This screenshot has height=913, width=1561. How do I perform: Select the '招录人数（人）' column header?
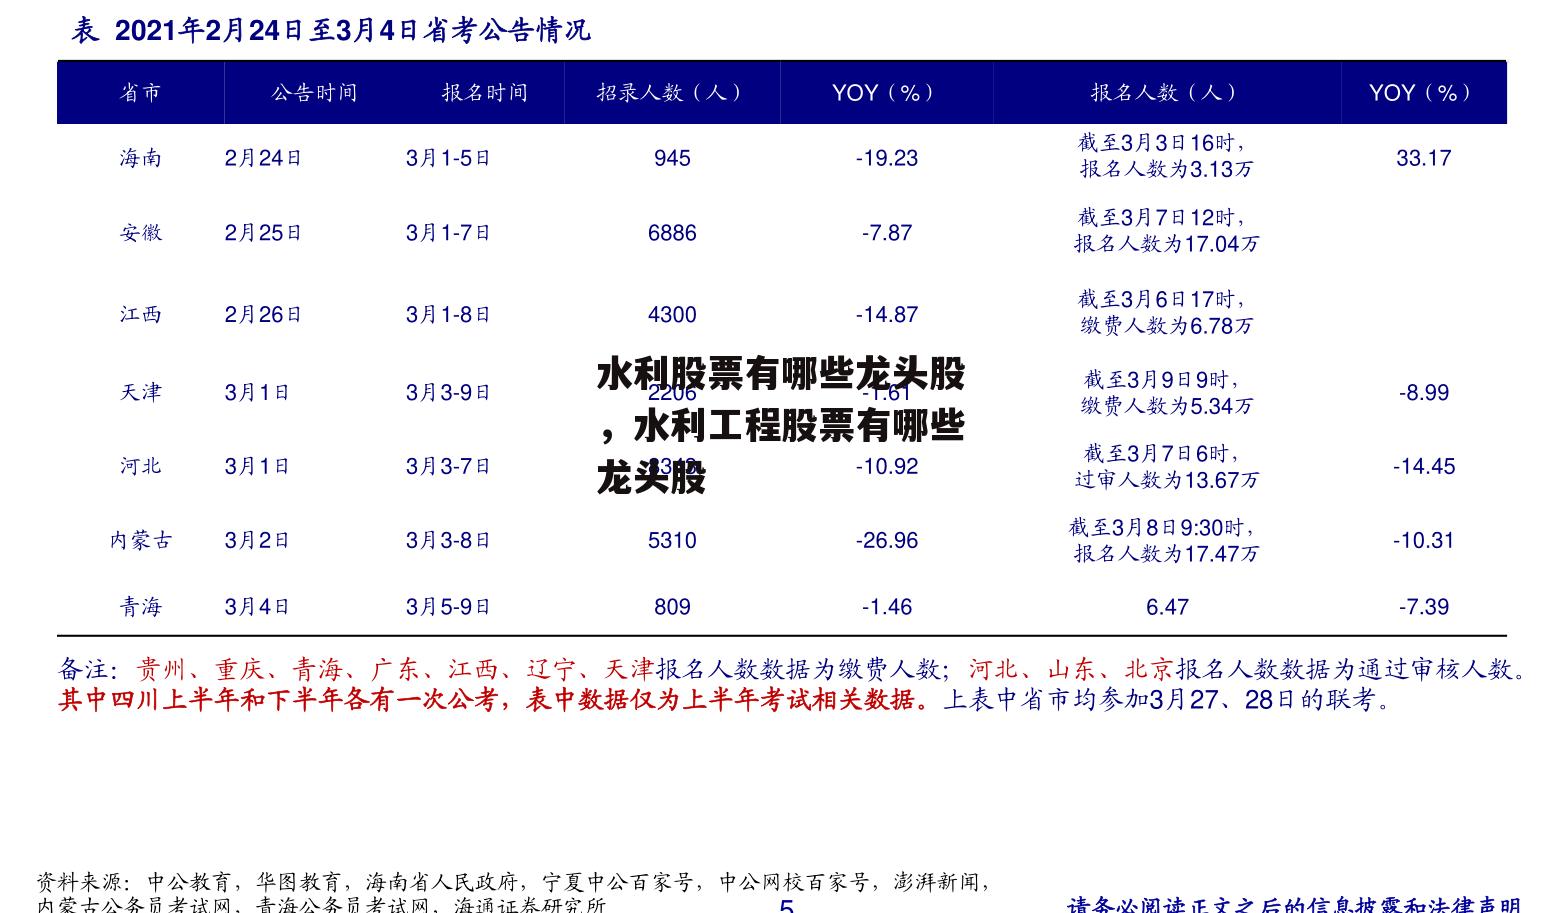(x=672, y=93)
